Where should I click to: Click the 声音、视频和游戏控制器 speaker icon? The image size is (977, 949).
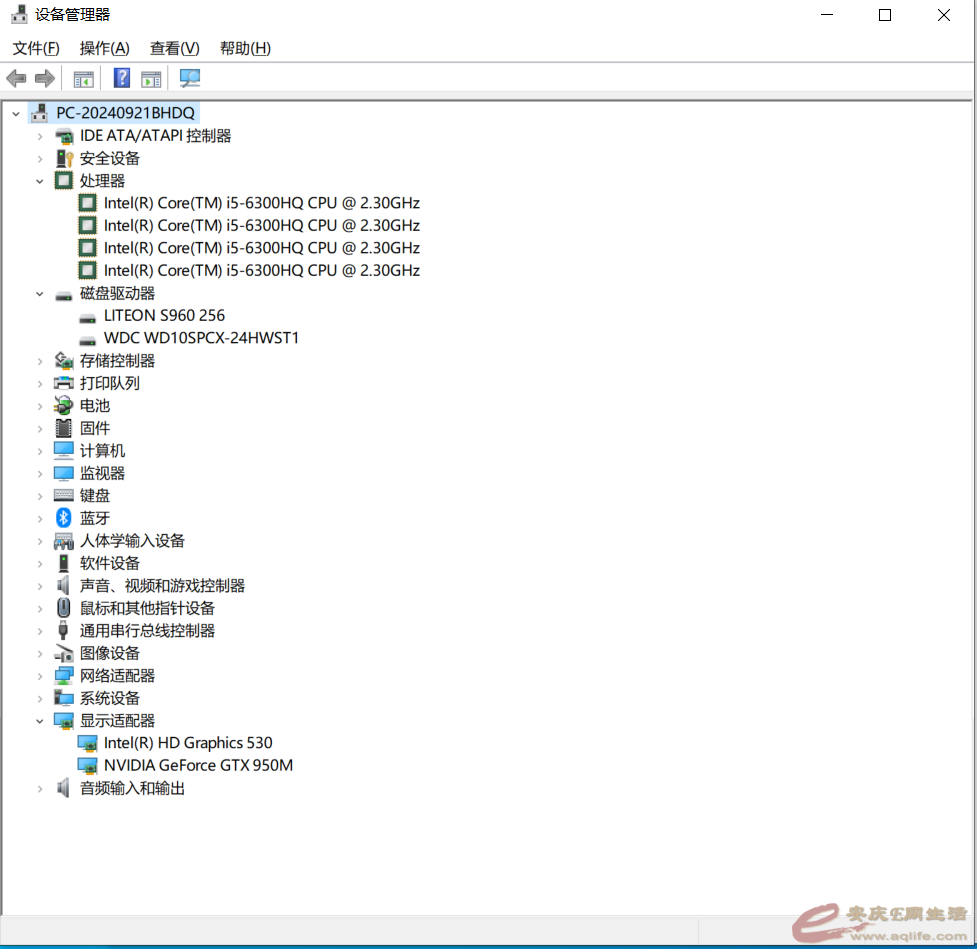64,585
